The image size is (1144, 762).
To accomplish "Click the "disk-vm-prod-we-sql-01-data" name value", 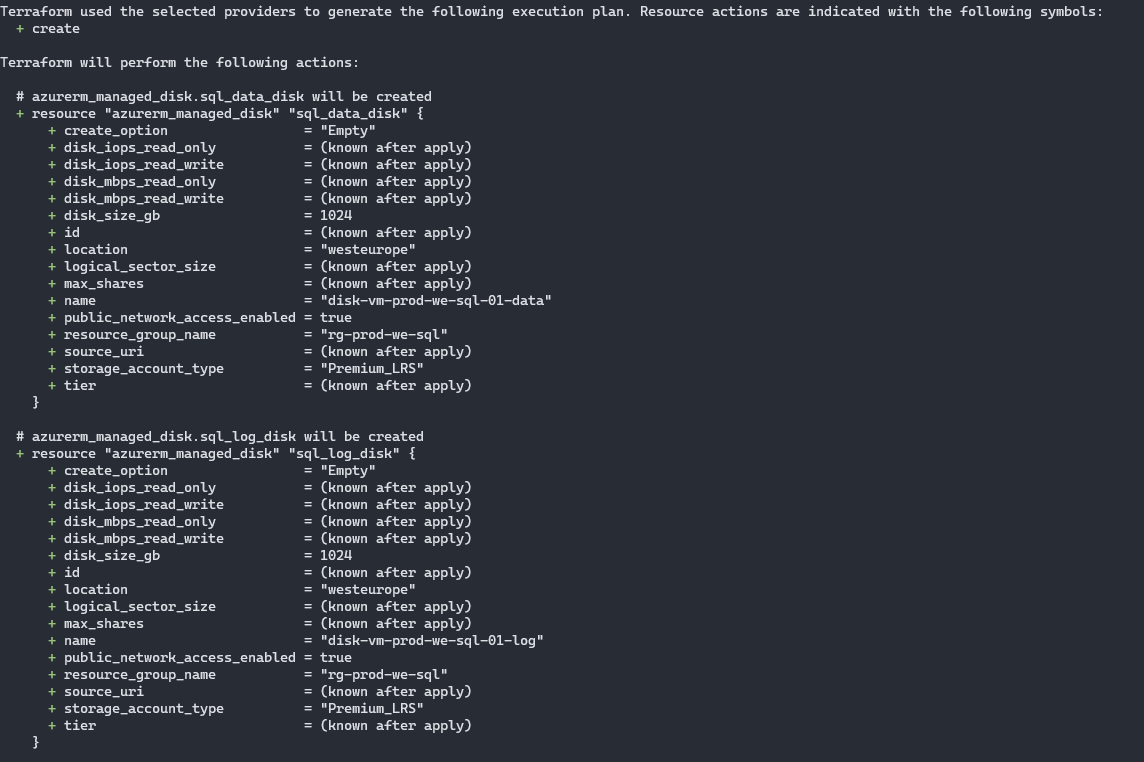I will click(x=436, y=301).
